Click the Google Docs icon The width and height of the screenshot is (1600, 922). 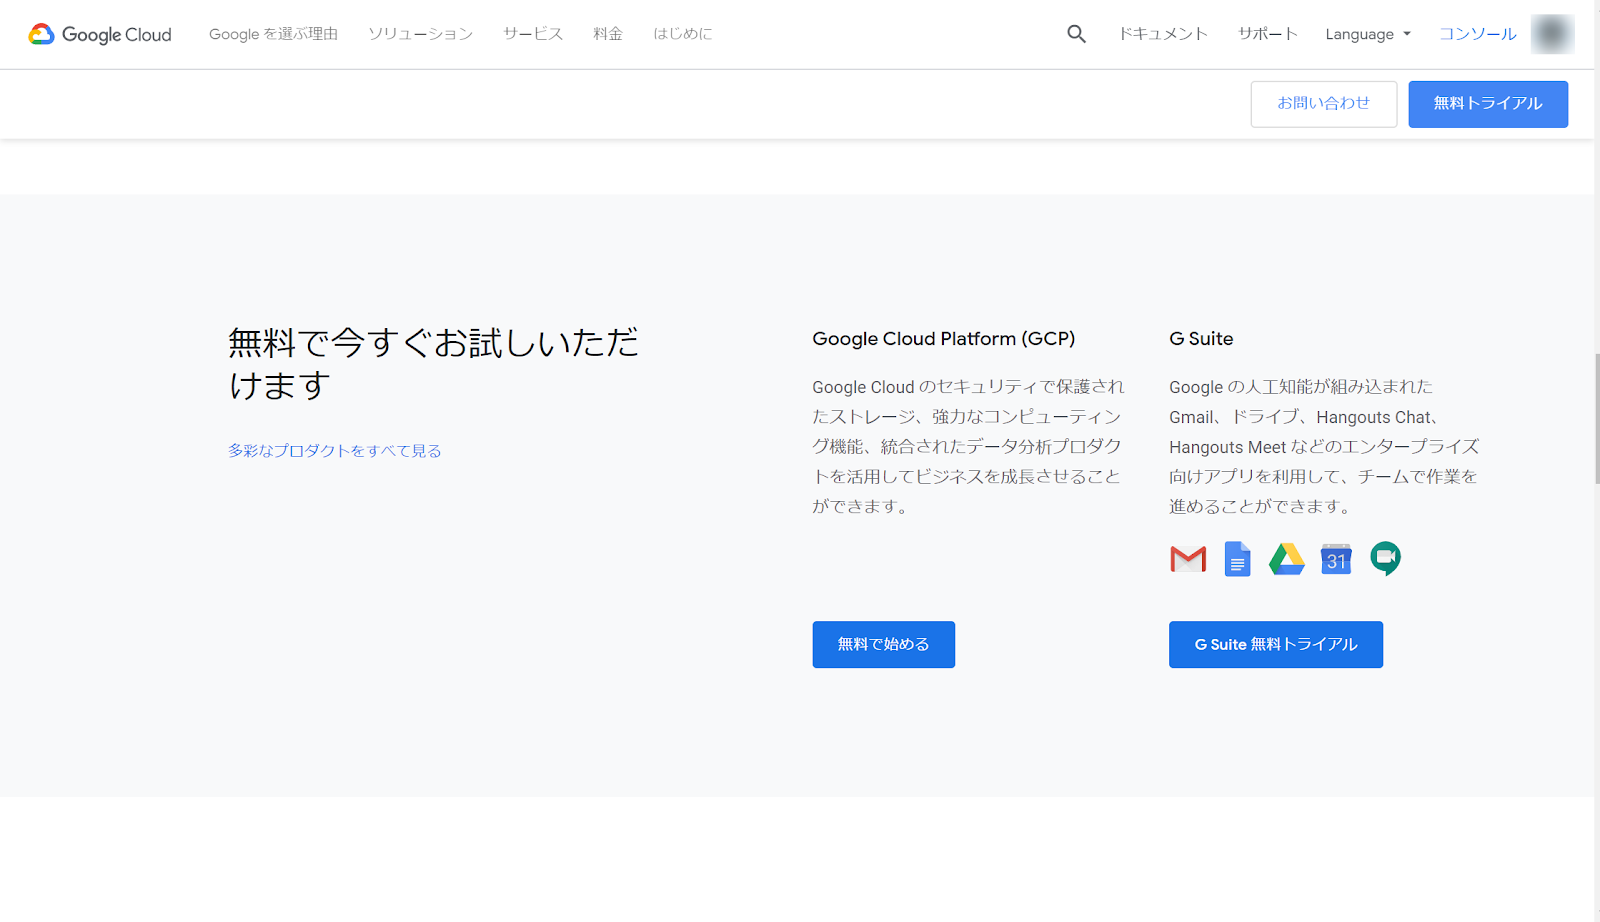pos(1237,559)
